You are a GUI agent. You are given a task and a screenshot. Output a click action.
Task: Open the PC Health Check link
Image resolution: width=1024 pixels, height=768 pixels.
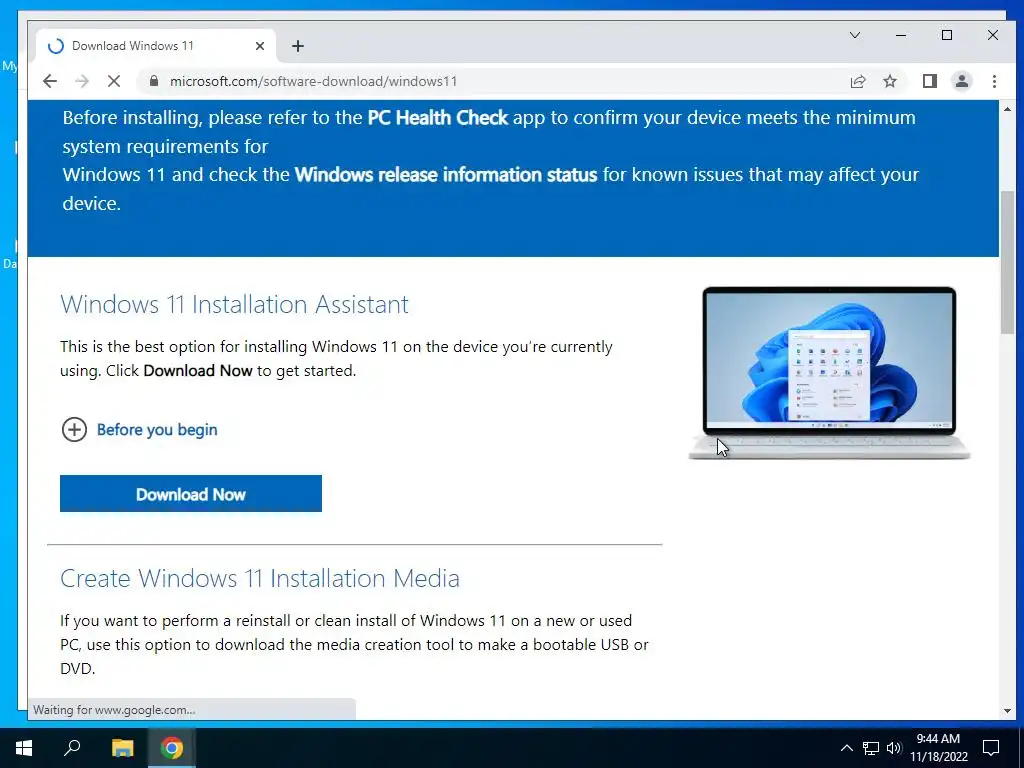click(x=438, y=118)
